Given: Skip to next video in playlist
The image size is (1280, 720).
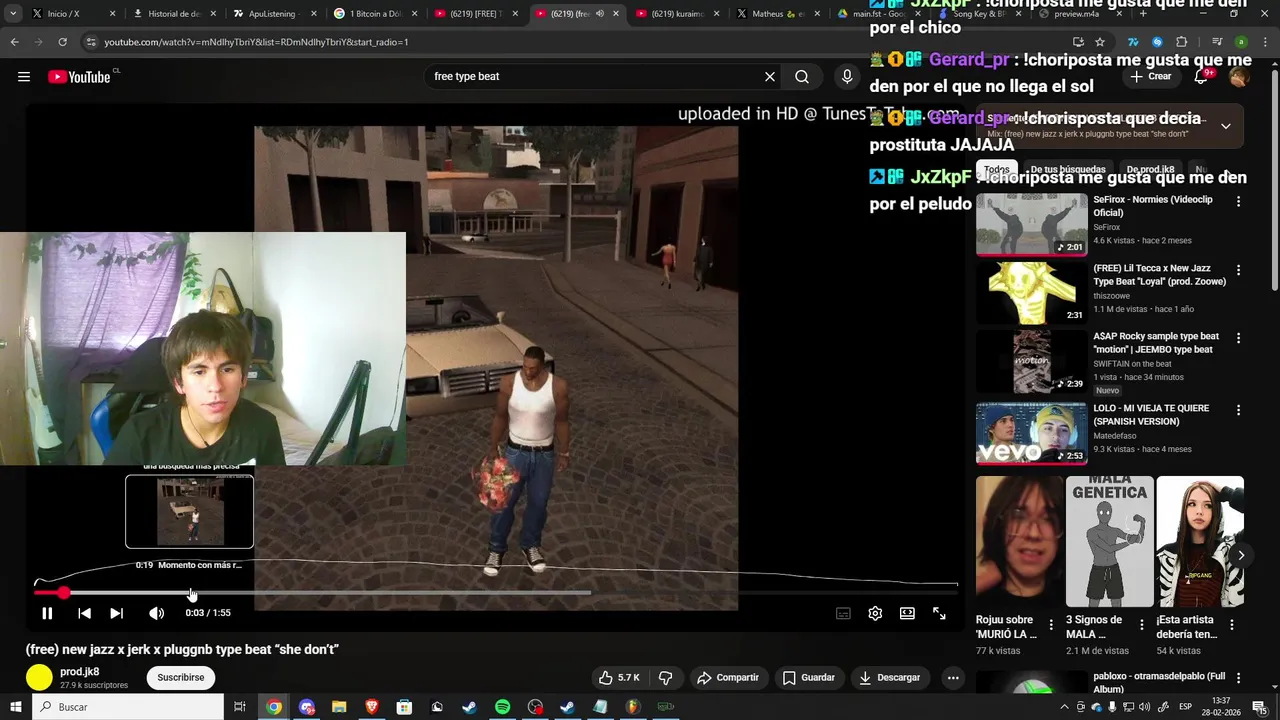Looking at the screenshot, I should coord(116,613).
